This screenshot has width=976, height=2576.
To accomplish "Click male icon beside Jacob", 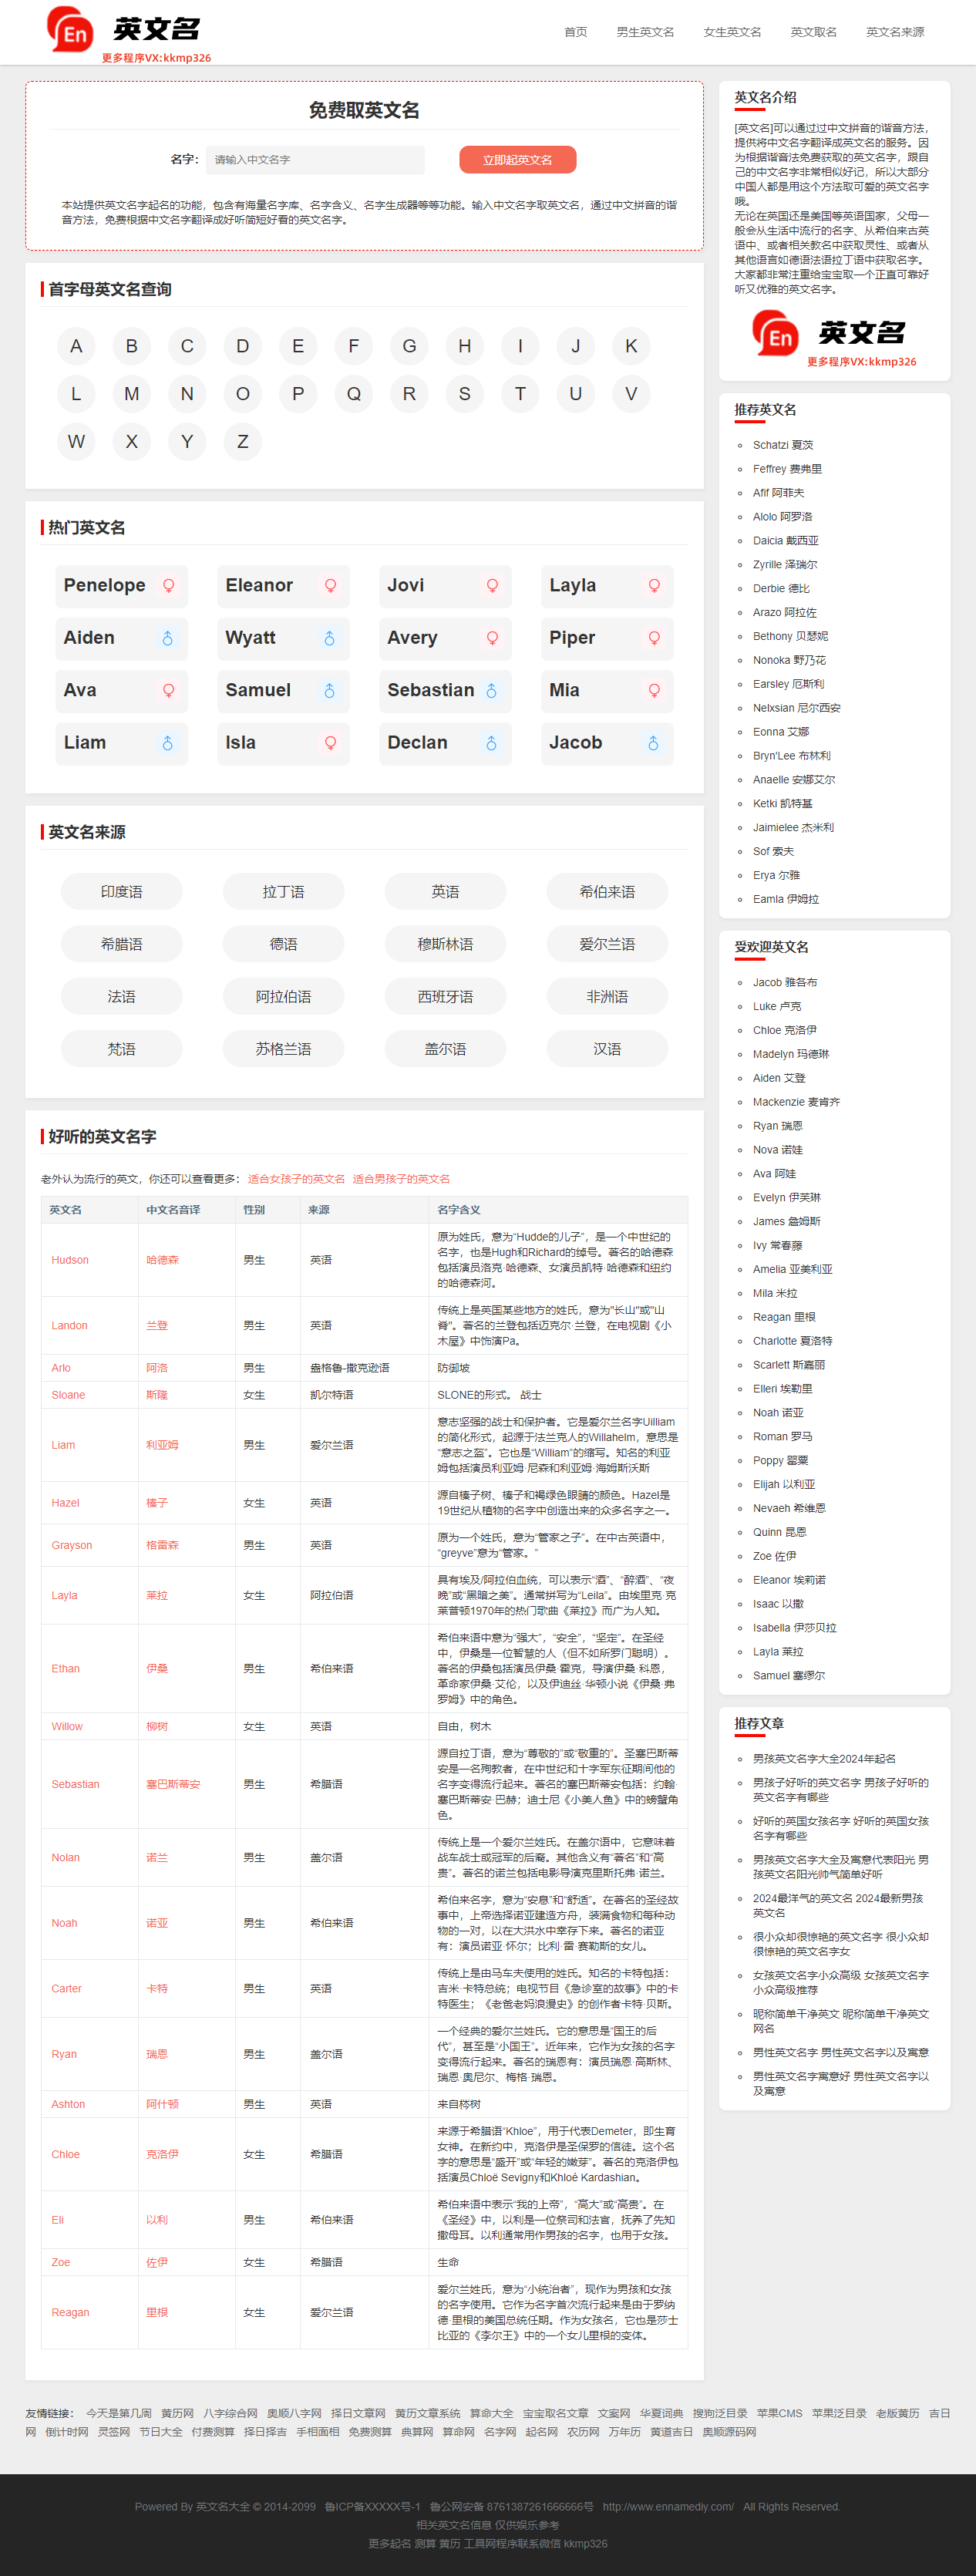I will coord(653,743).
